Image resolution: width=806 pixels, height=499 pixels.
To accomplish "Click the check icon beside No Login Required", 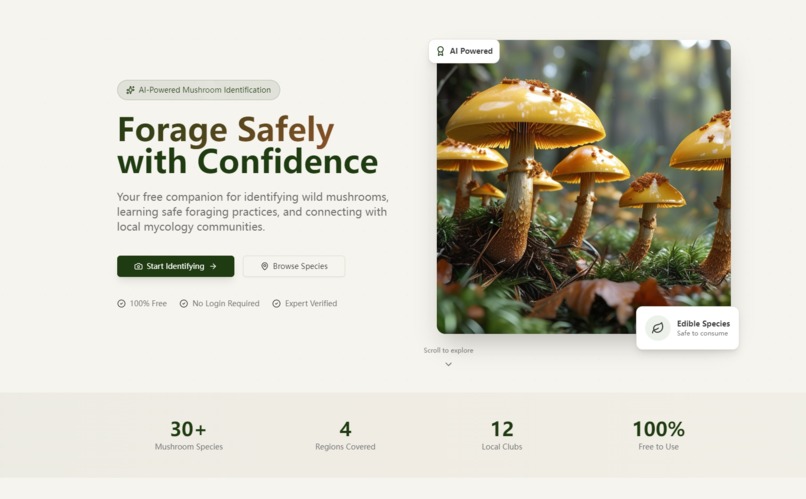I will [184, 304].
